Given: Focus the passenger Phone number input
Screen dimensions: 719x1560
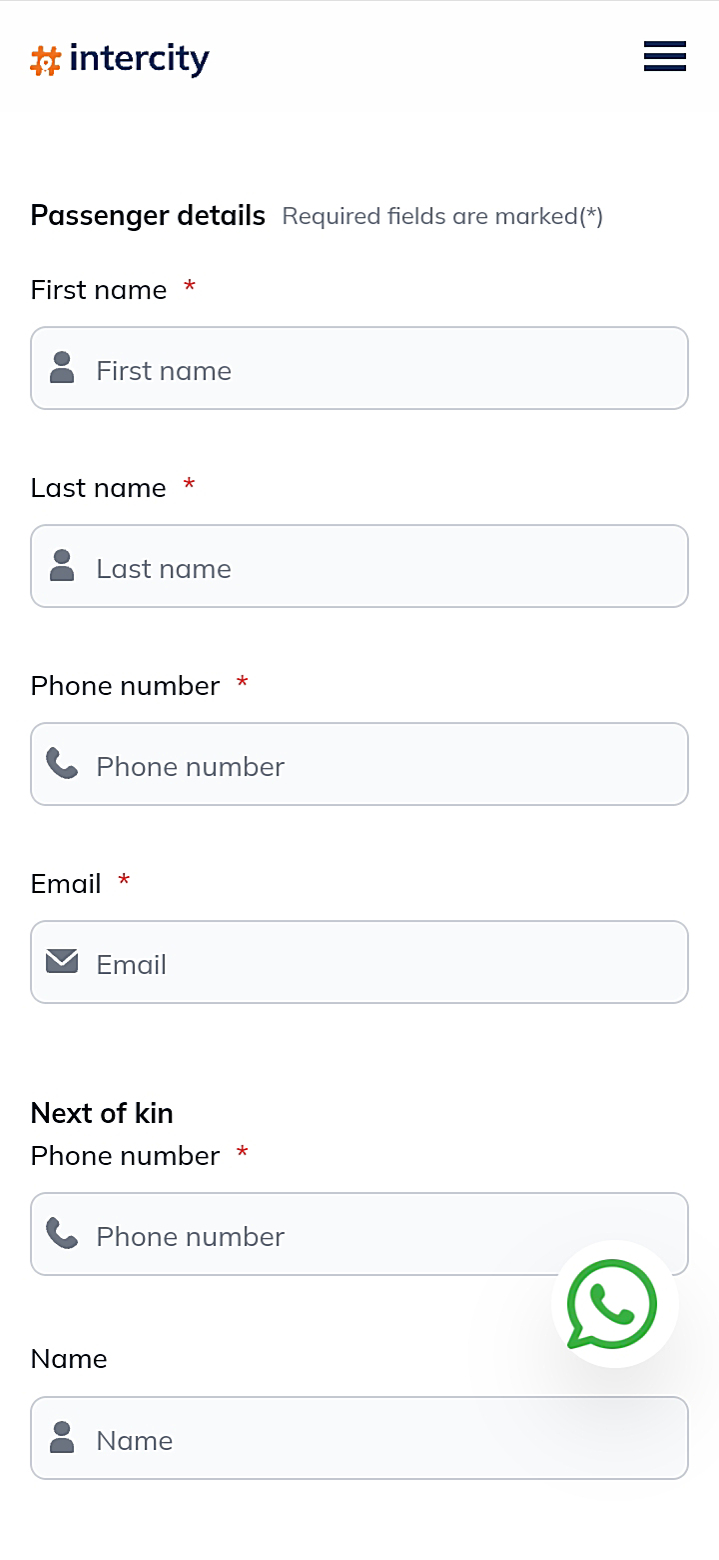Looking at the screenshot, I should point(380,765).
